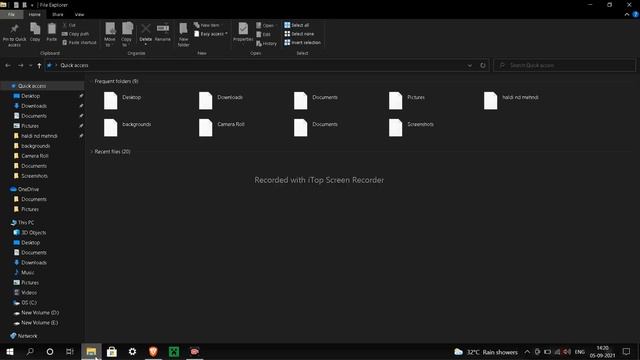Switch to the Home ribbon tab

pyautogui.click(x=35, y=14)
